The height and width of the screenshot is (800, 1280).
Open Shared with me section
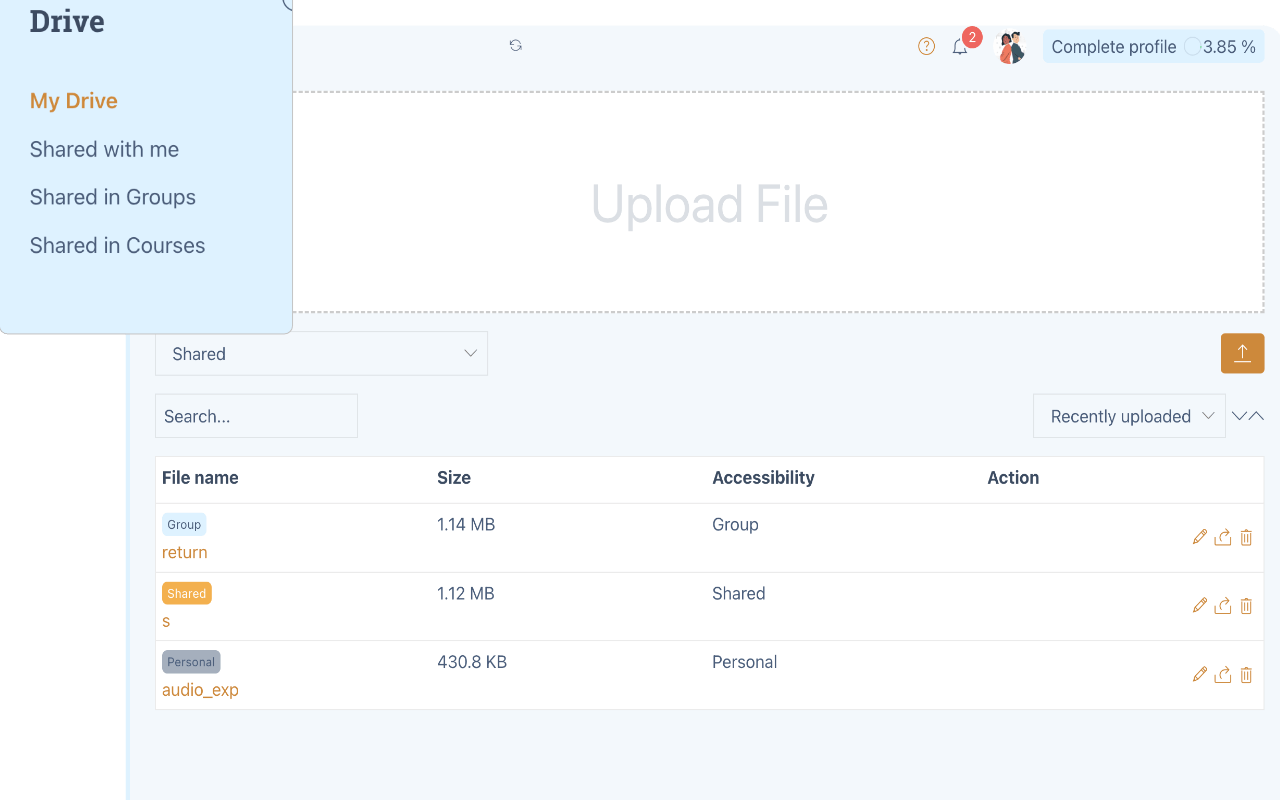pos(104,149)
